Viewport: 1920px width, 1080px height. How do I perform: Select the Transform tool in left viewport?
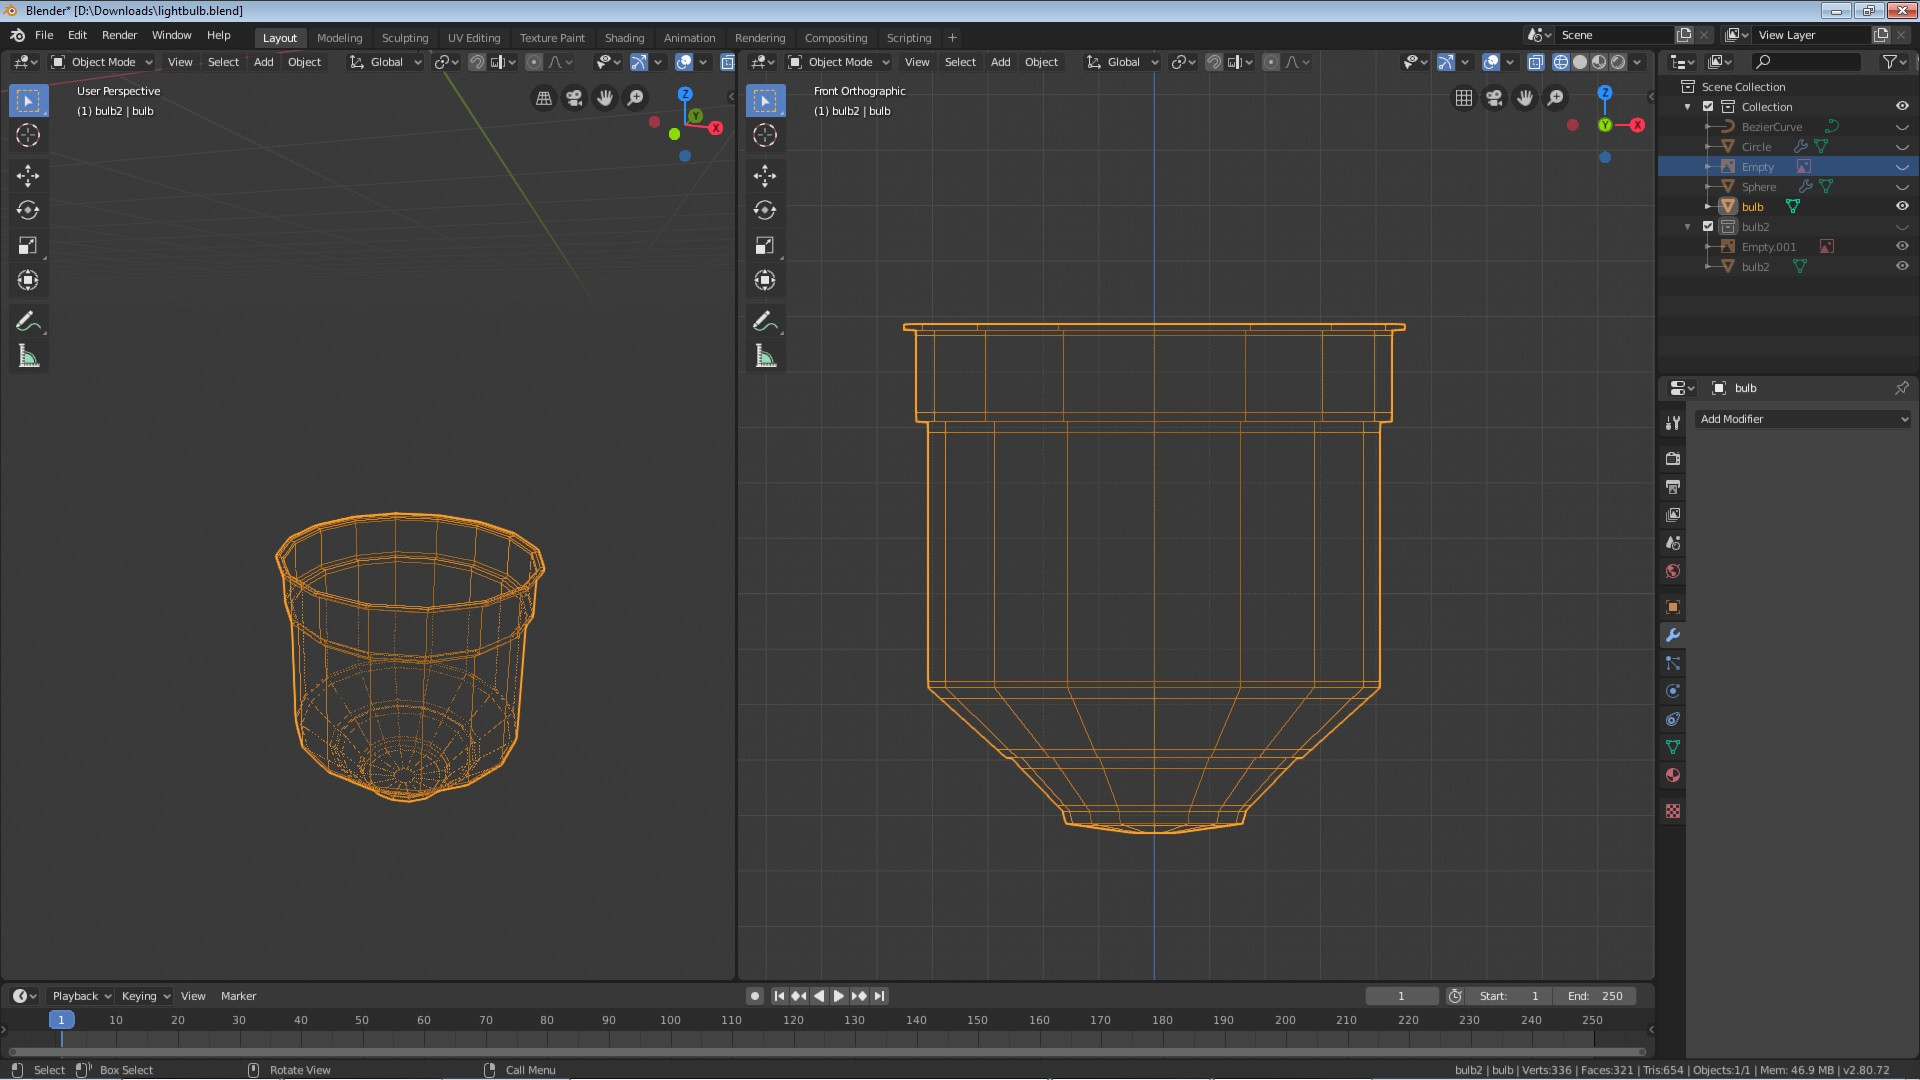point(28,281)
